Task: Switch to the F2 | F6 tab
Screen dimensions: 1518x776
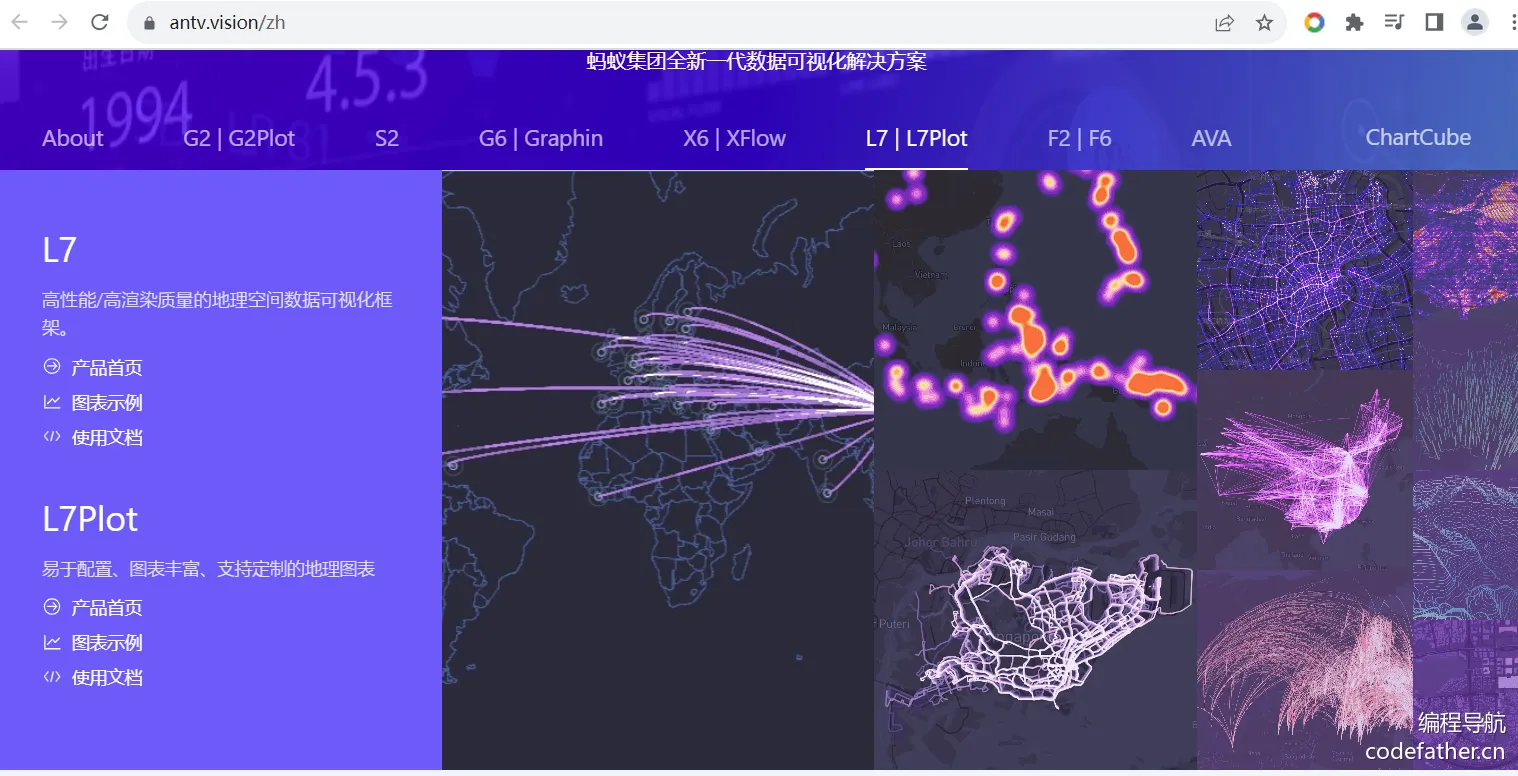Action: 1080,138
